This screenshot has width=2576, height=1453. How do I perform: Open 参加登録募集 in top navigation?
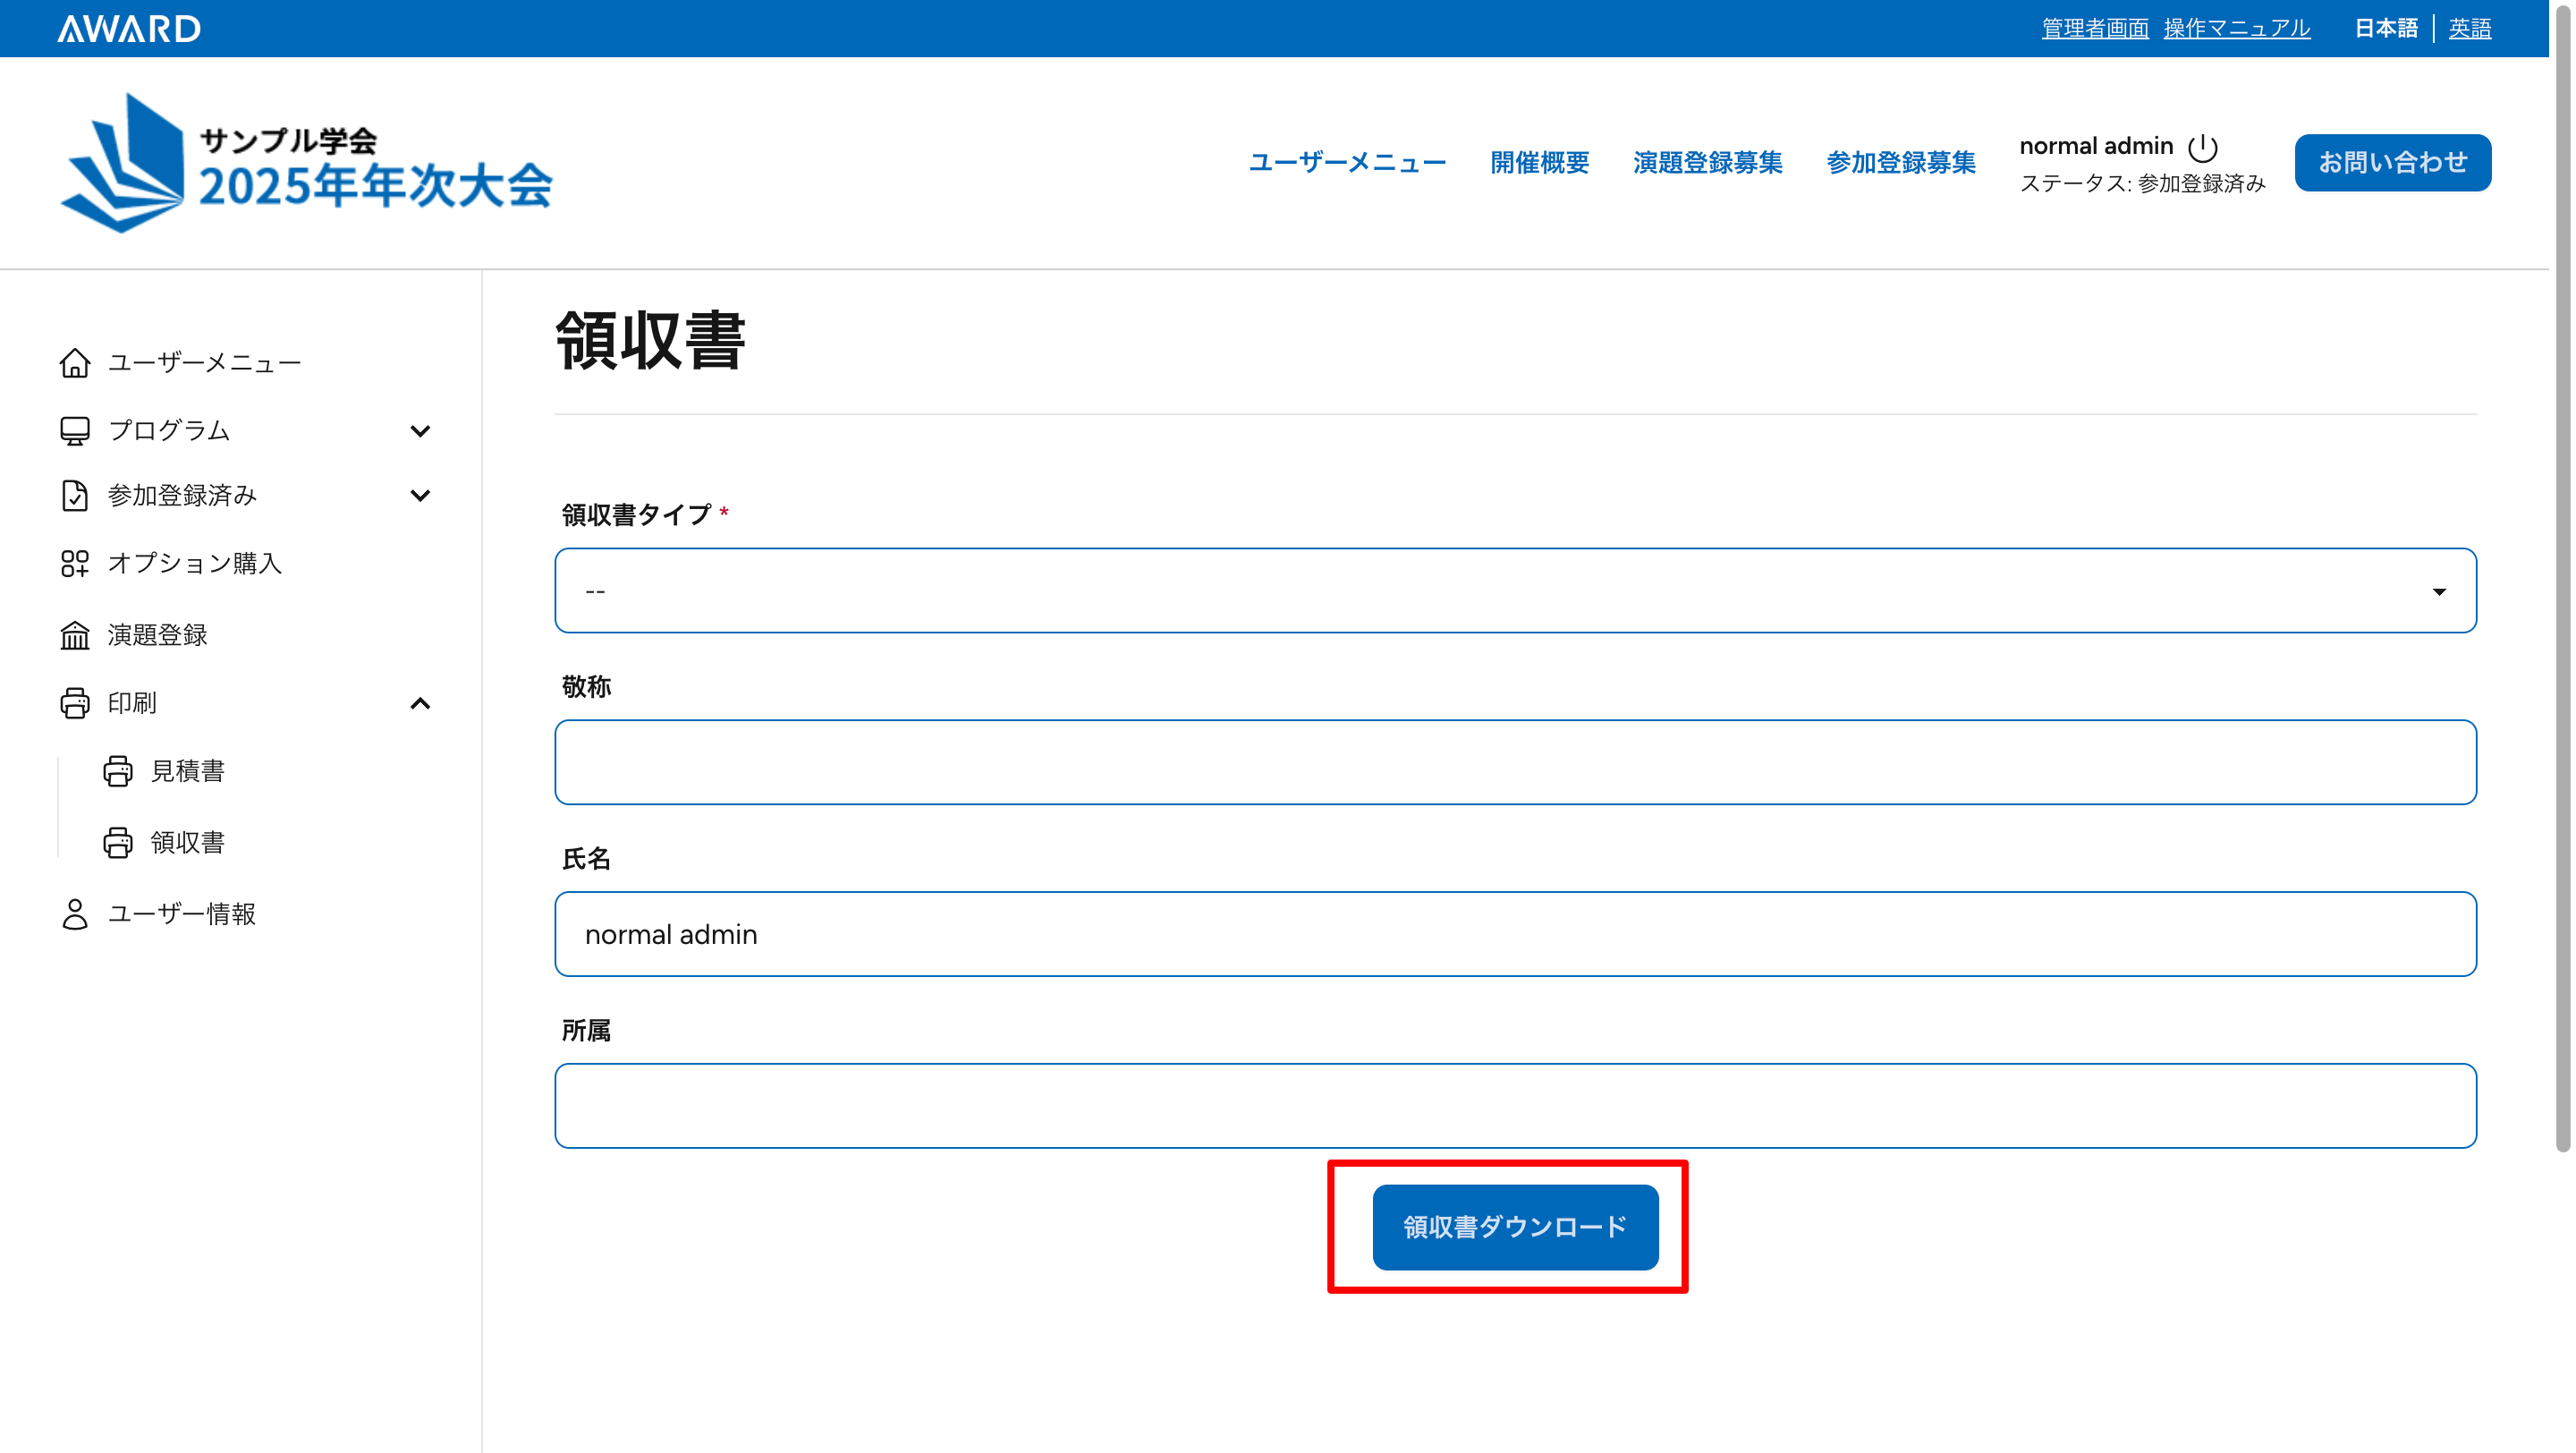pos(1900,163)
